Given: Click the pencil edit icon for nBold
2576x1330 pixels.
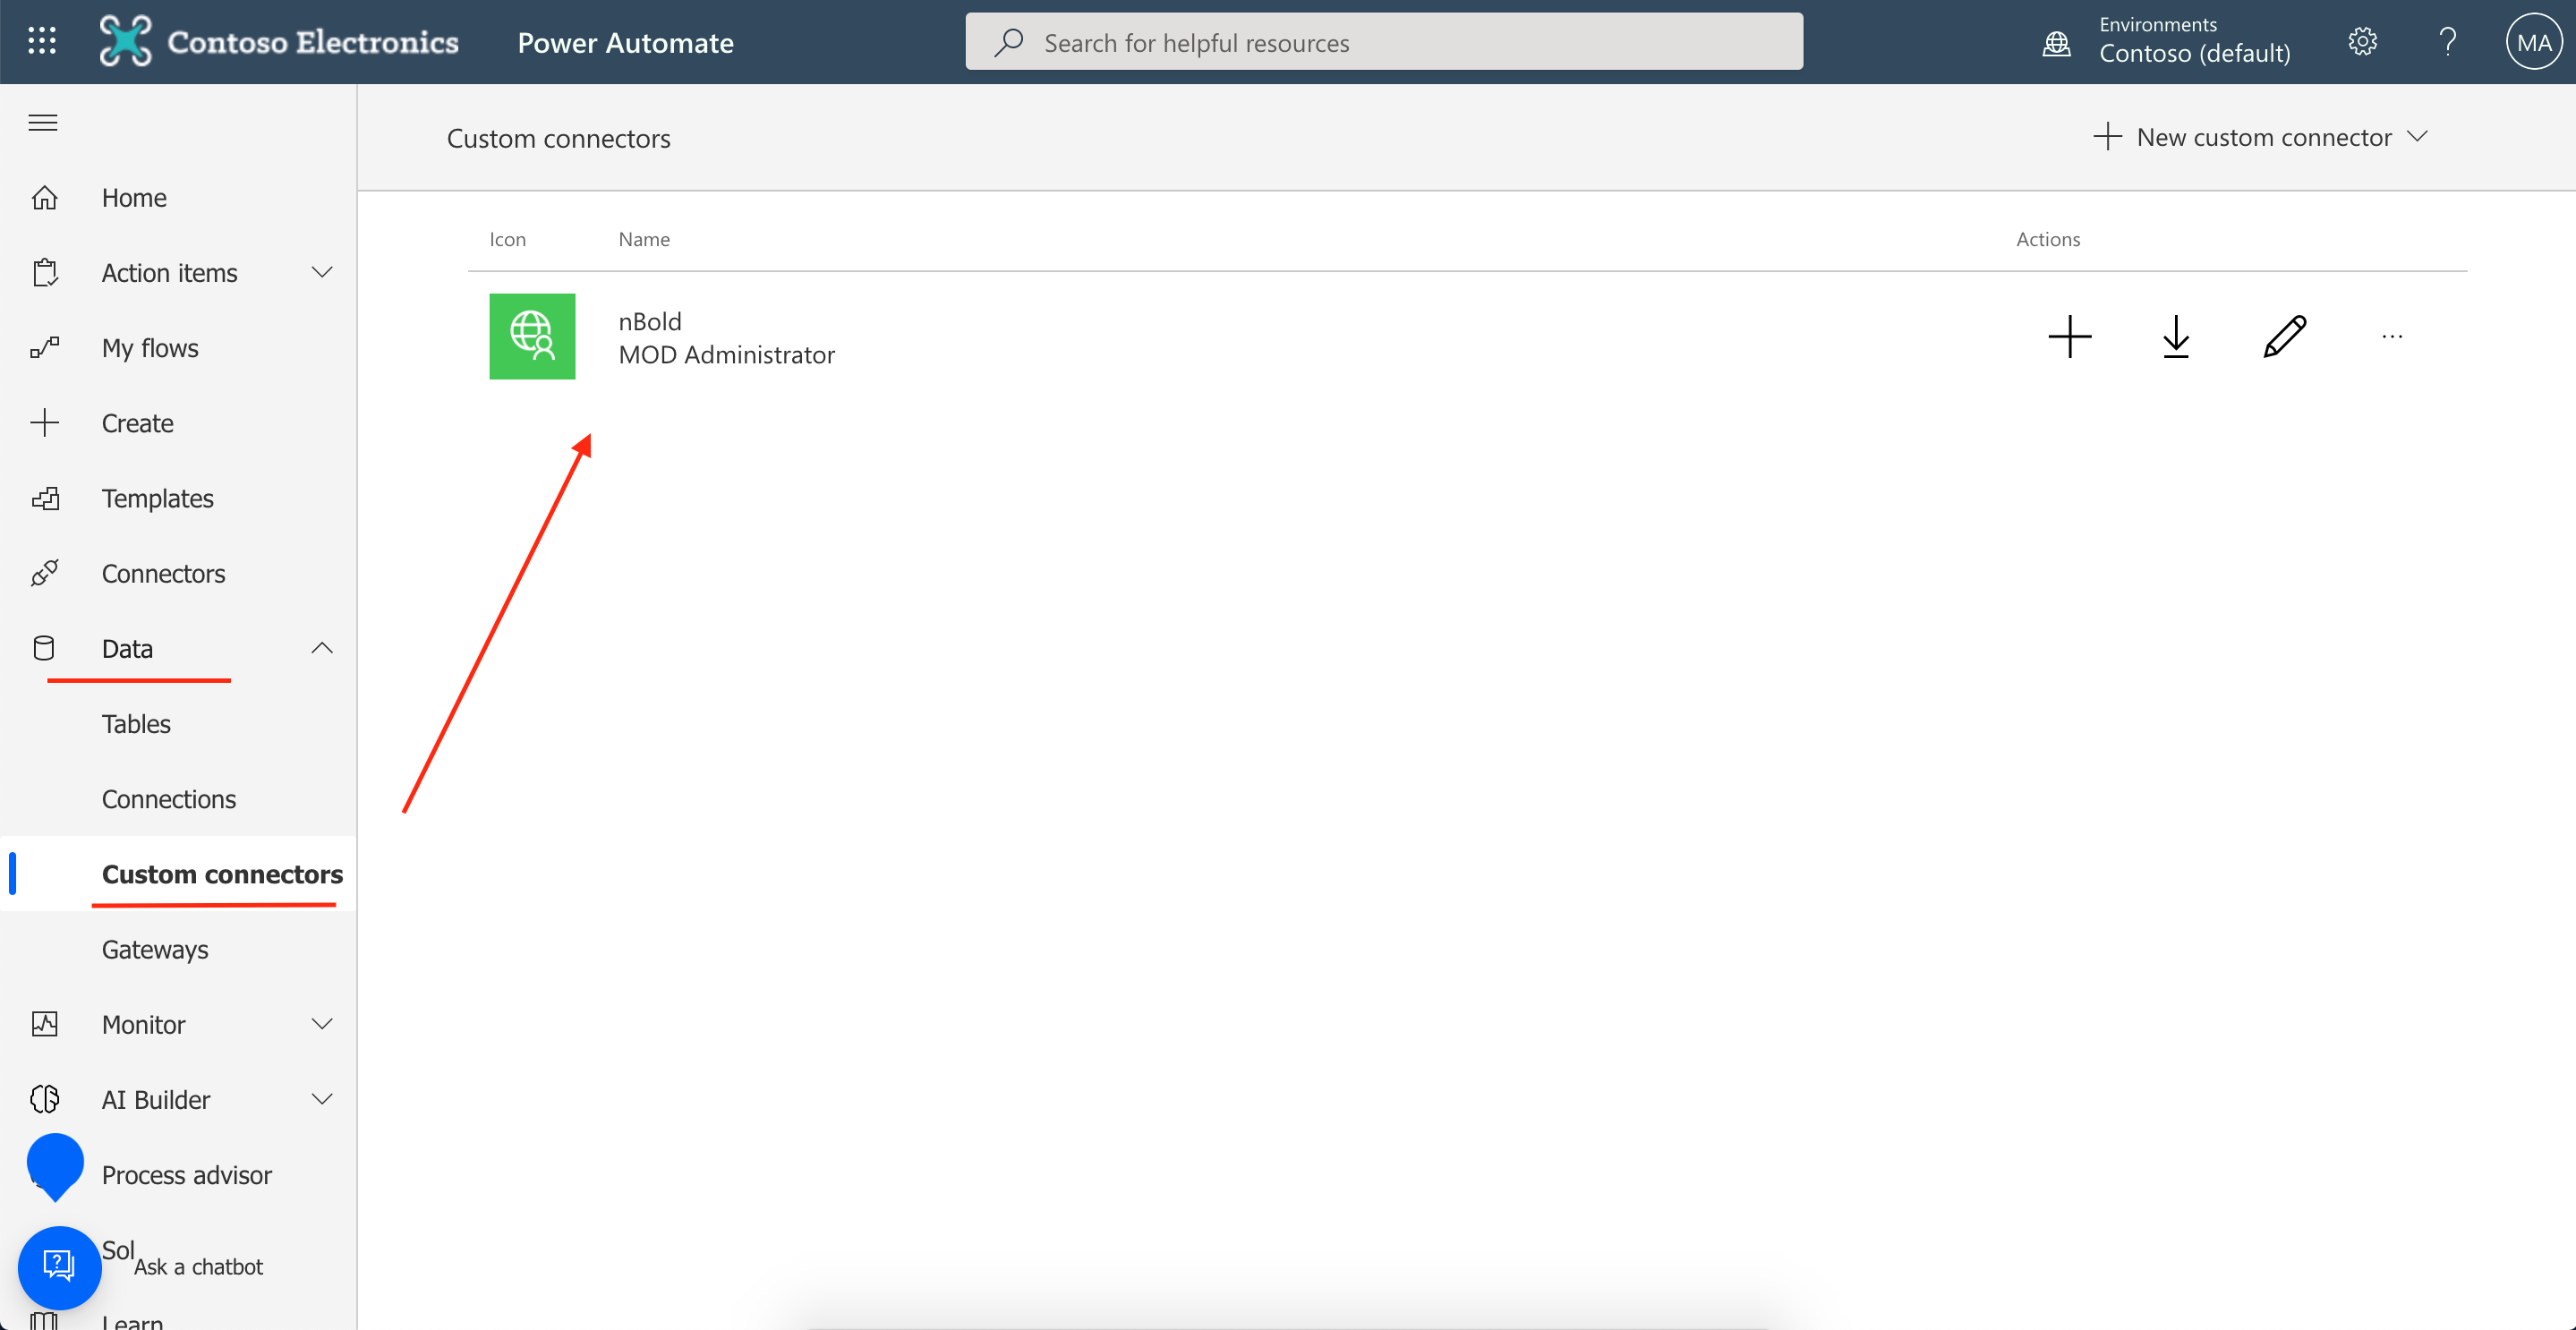Looking at the screenshot, I should coord(2284,337).
